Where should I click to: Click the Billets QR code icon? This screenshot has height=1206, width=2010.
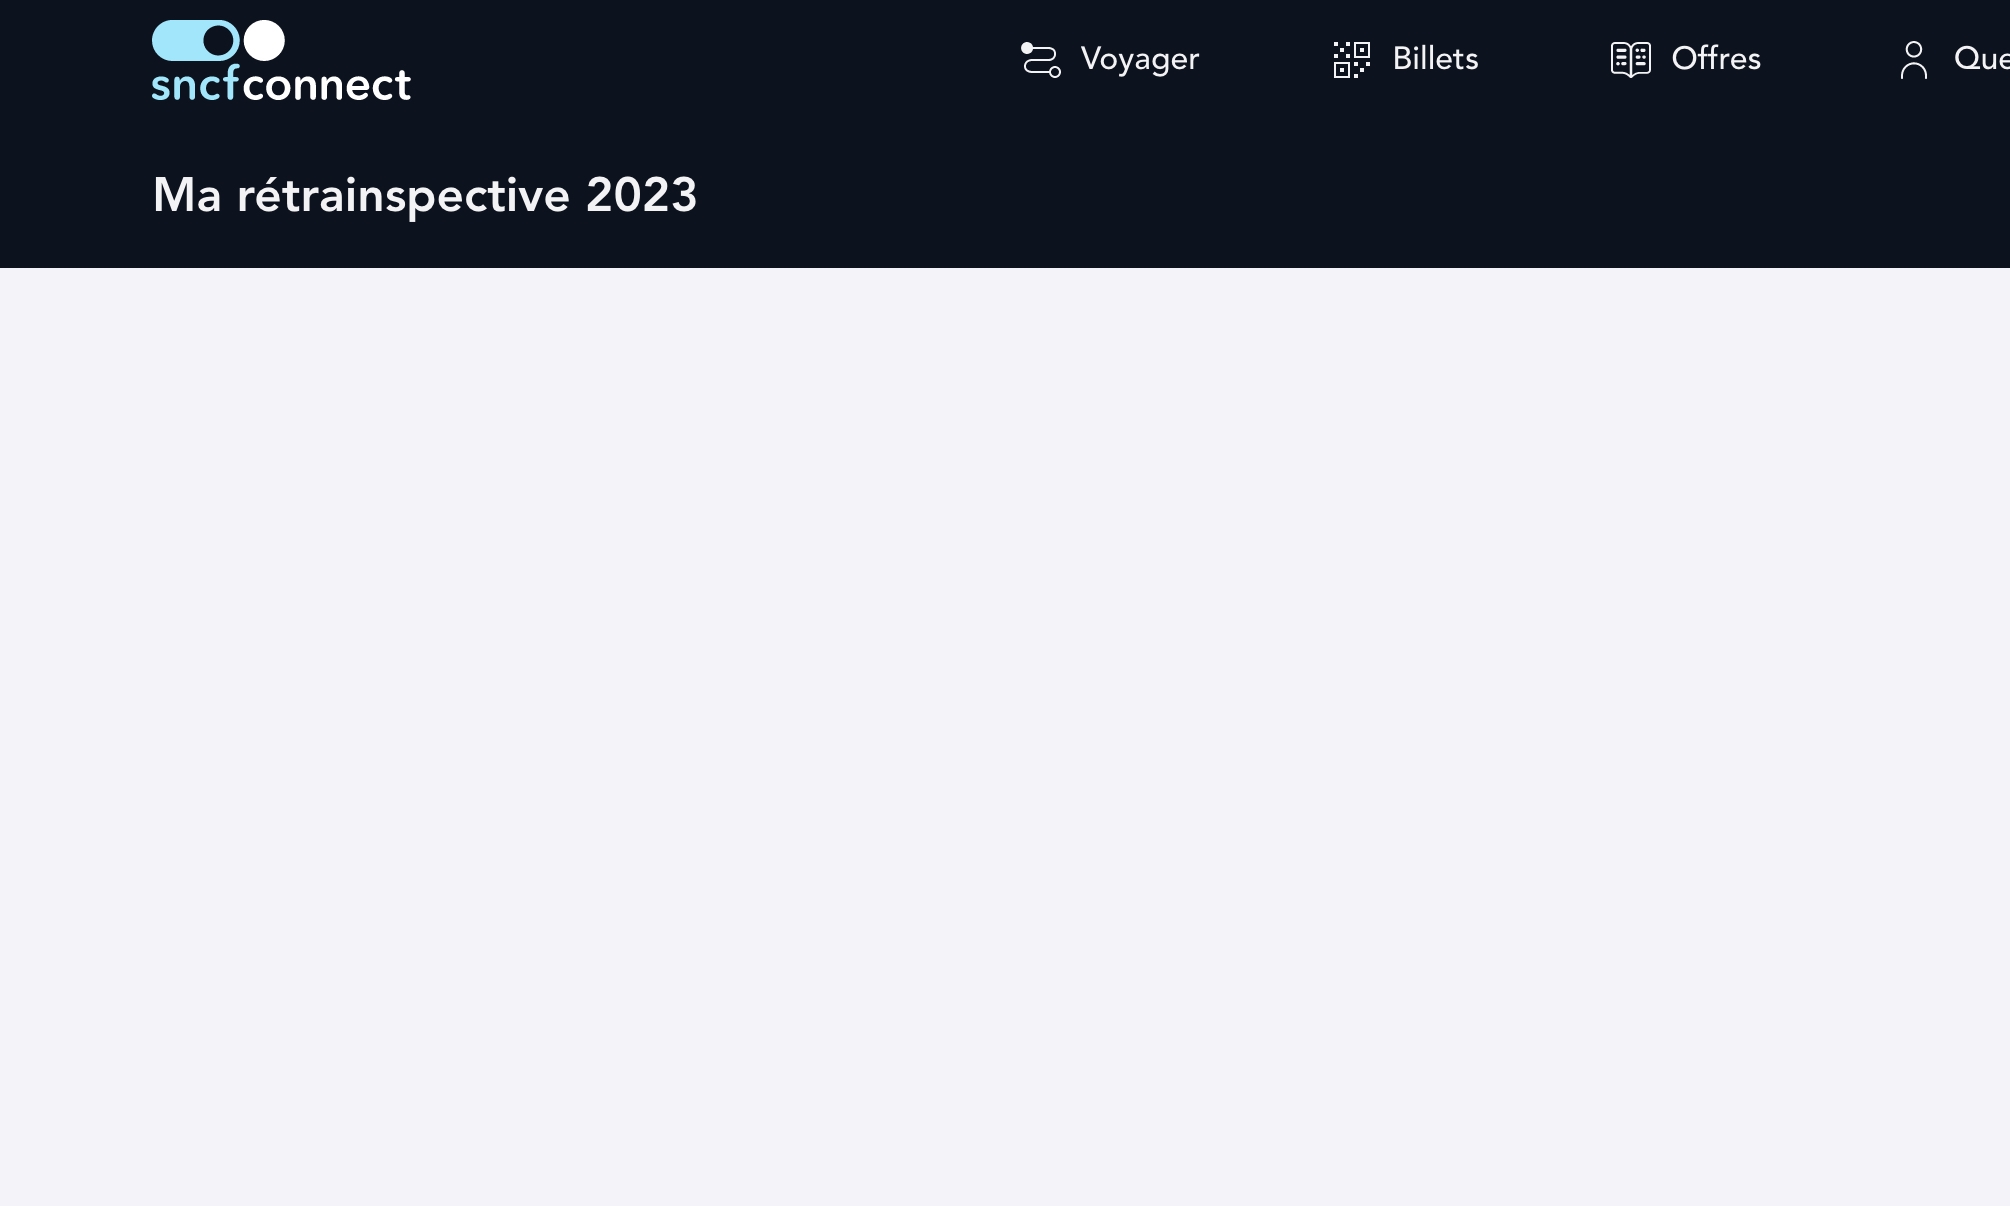coord(1351,59)
